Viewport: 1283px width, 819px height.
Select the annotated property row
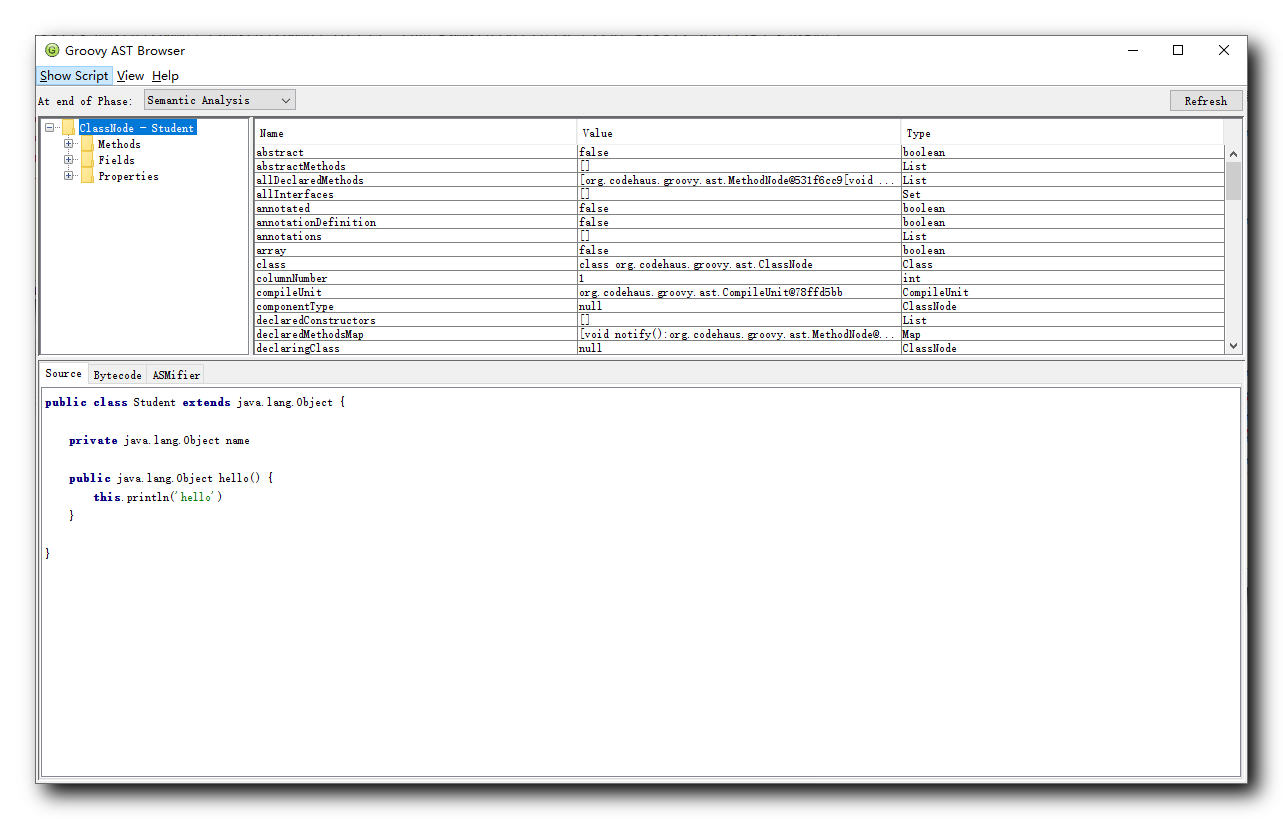739,208
